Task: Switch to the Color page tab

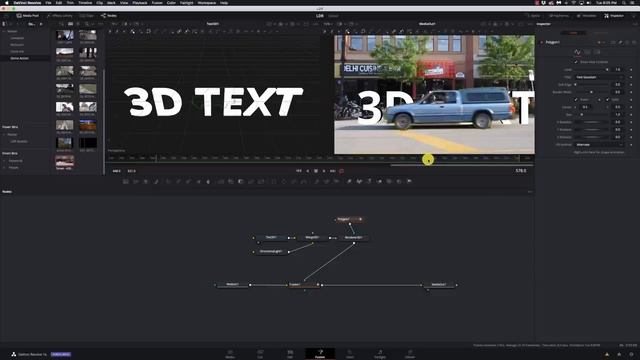Action: pos(350,354)
